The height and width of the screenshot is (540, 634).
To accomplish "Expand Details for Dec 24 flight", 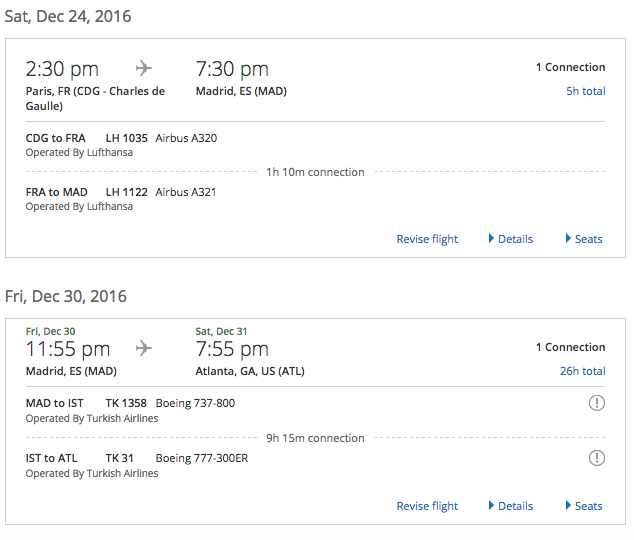I will tap(511, 239).
